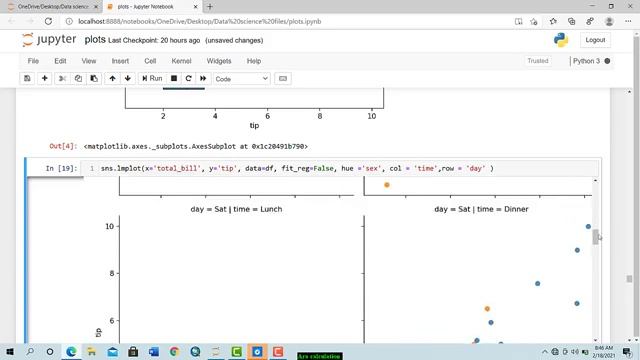Open the Favorites list icon
This screenshot has width=640, height=360.
553,21
